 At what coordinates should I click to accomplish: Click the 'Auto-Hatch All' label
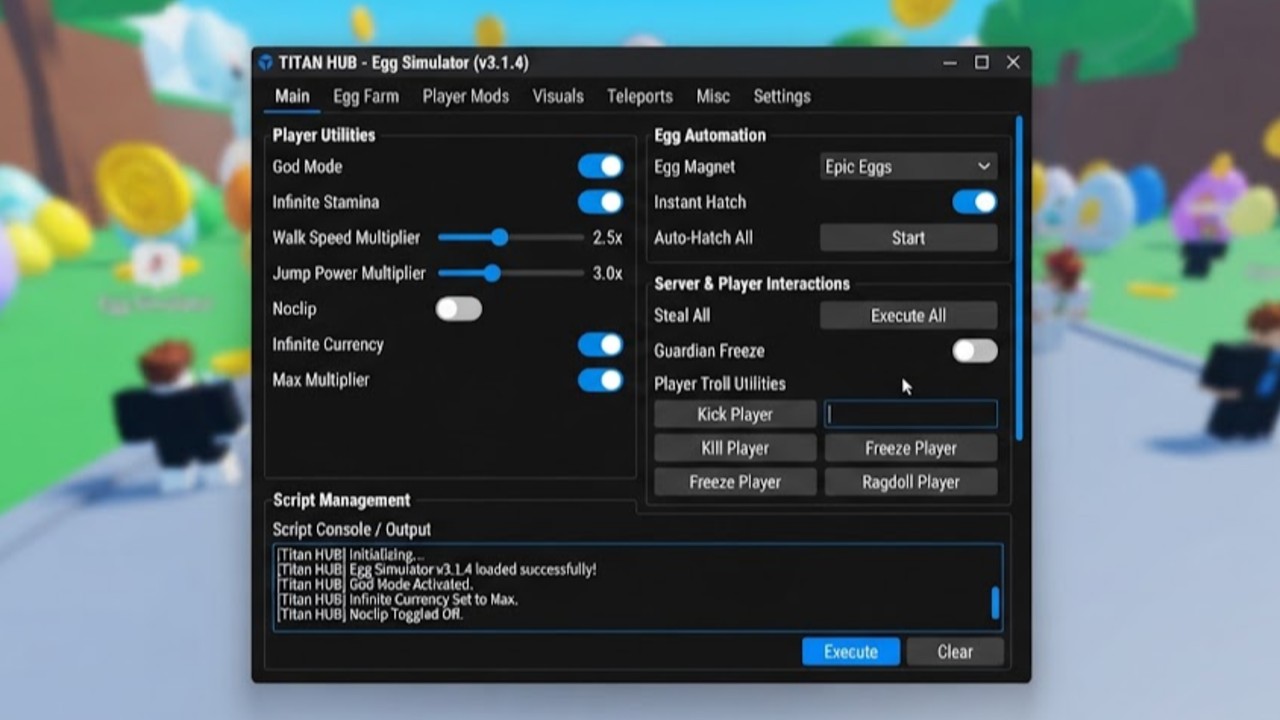pos(703,238)
